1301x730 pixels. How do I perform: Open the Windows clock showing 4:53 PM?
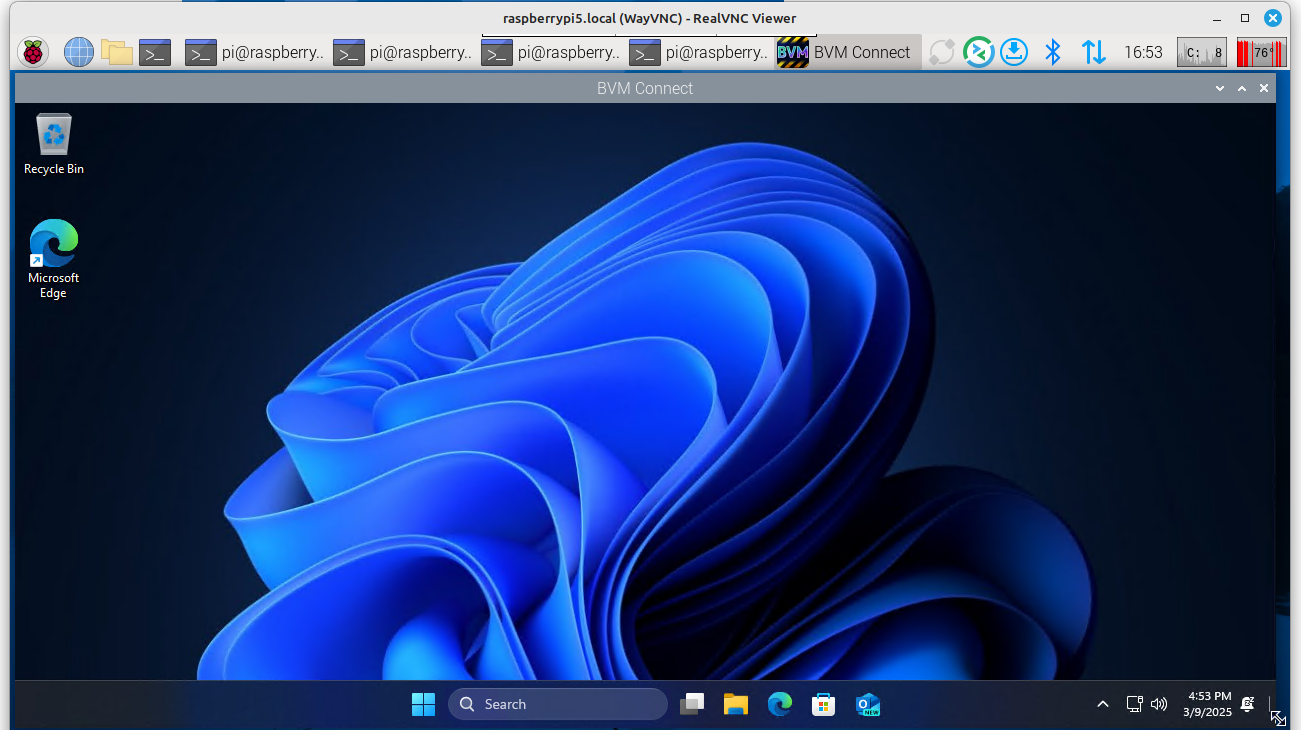(1209, 704)
